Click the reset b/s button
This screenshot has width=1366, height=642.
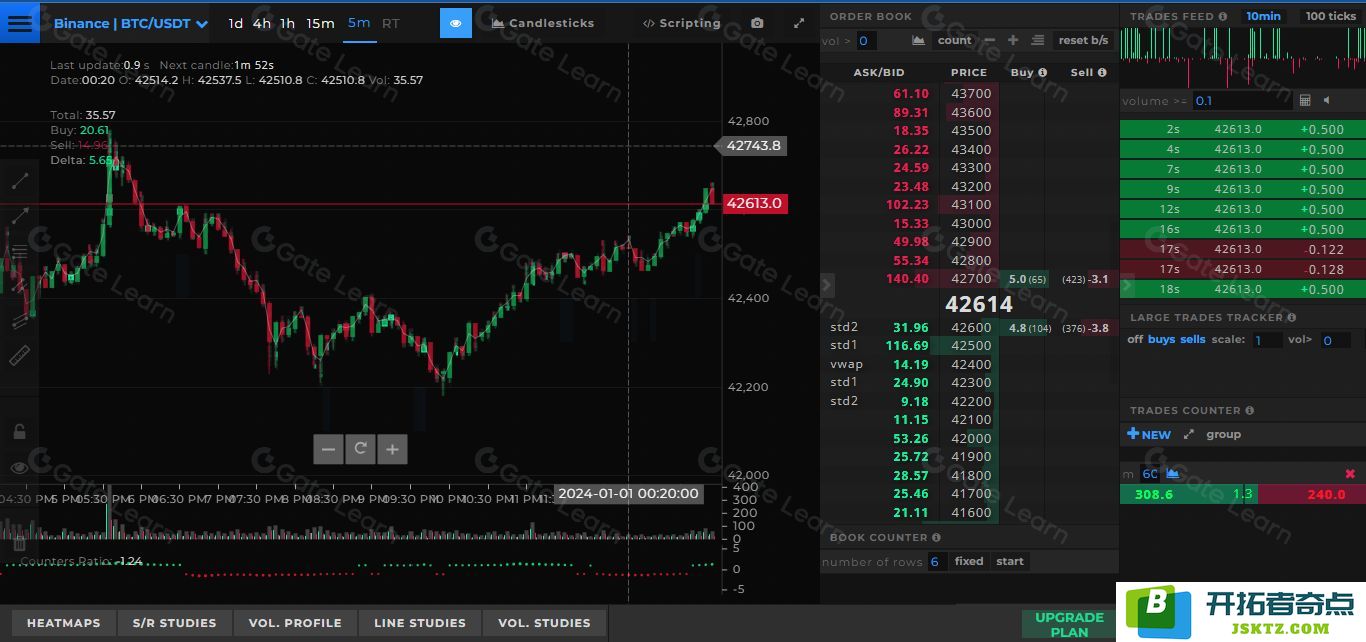(1083, 41)
